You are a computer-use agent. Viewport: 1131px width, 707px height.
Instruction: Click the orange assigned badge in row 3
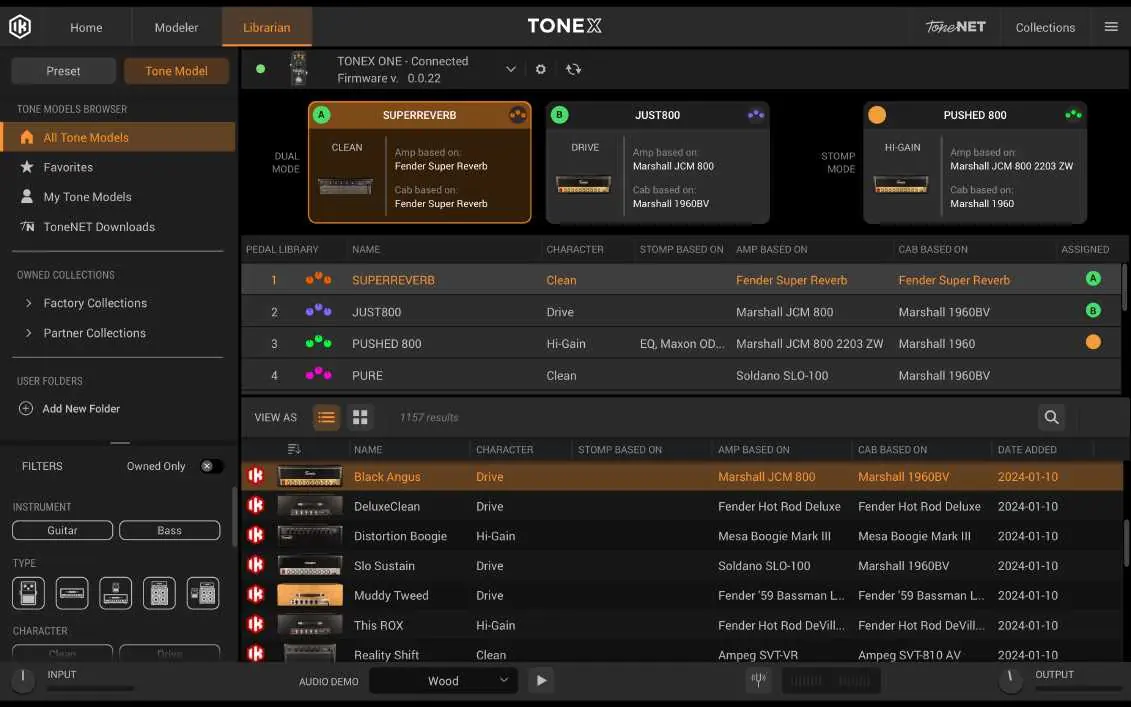coord(1093,342)
